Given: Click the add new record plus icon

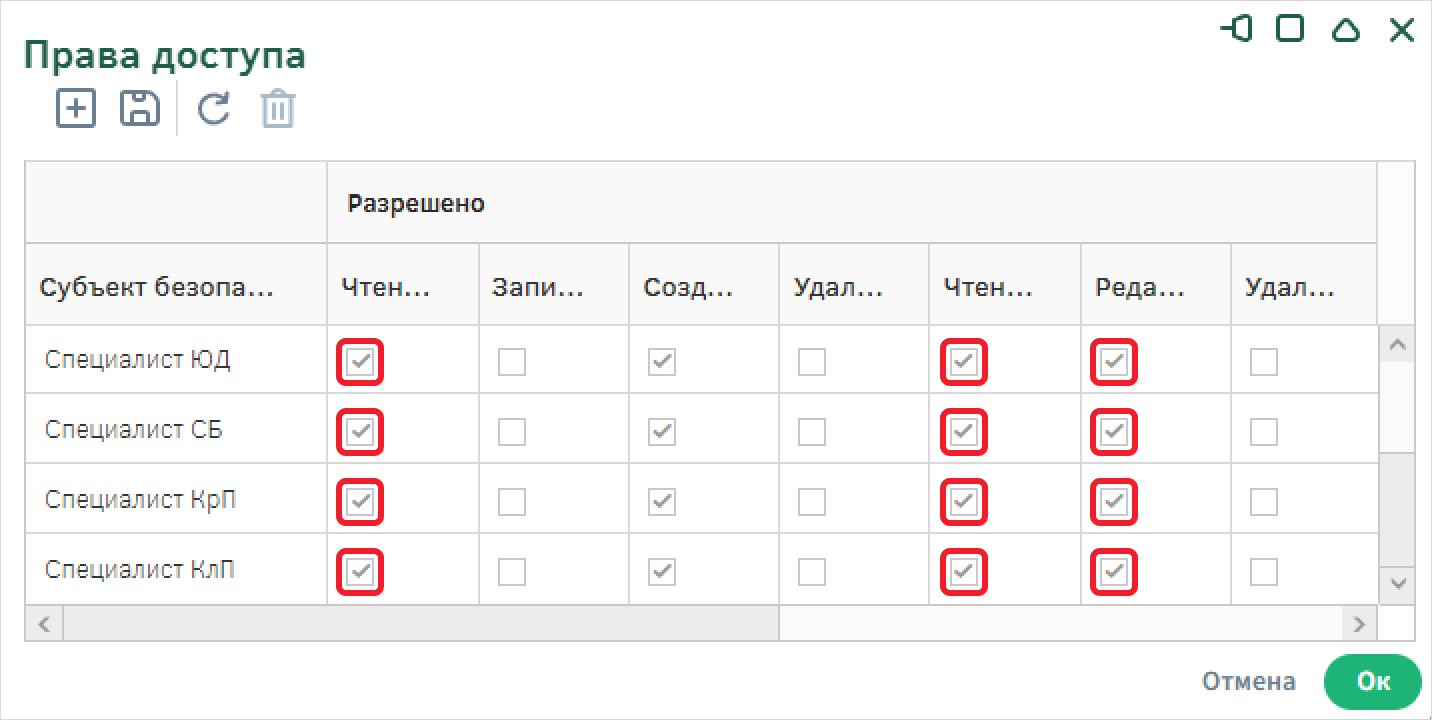Looking at the screenshot, I should pyautogui.click(x=76, y=108).
